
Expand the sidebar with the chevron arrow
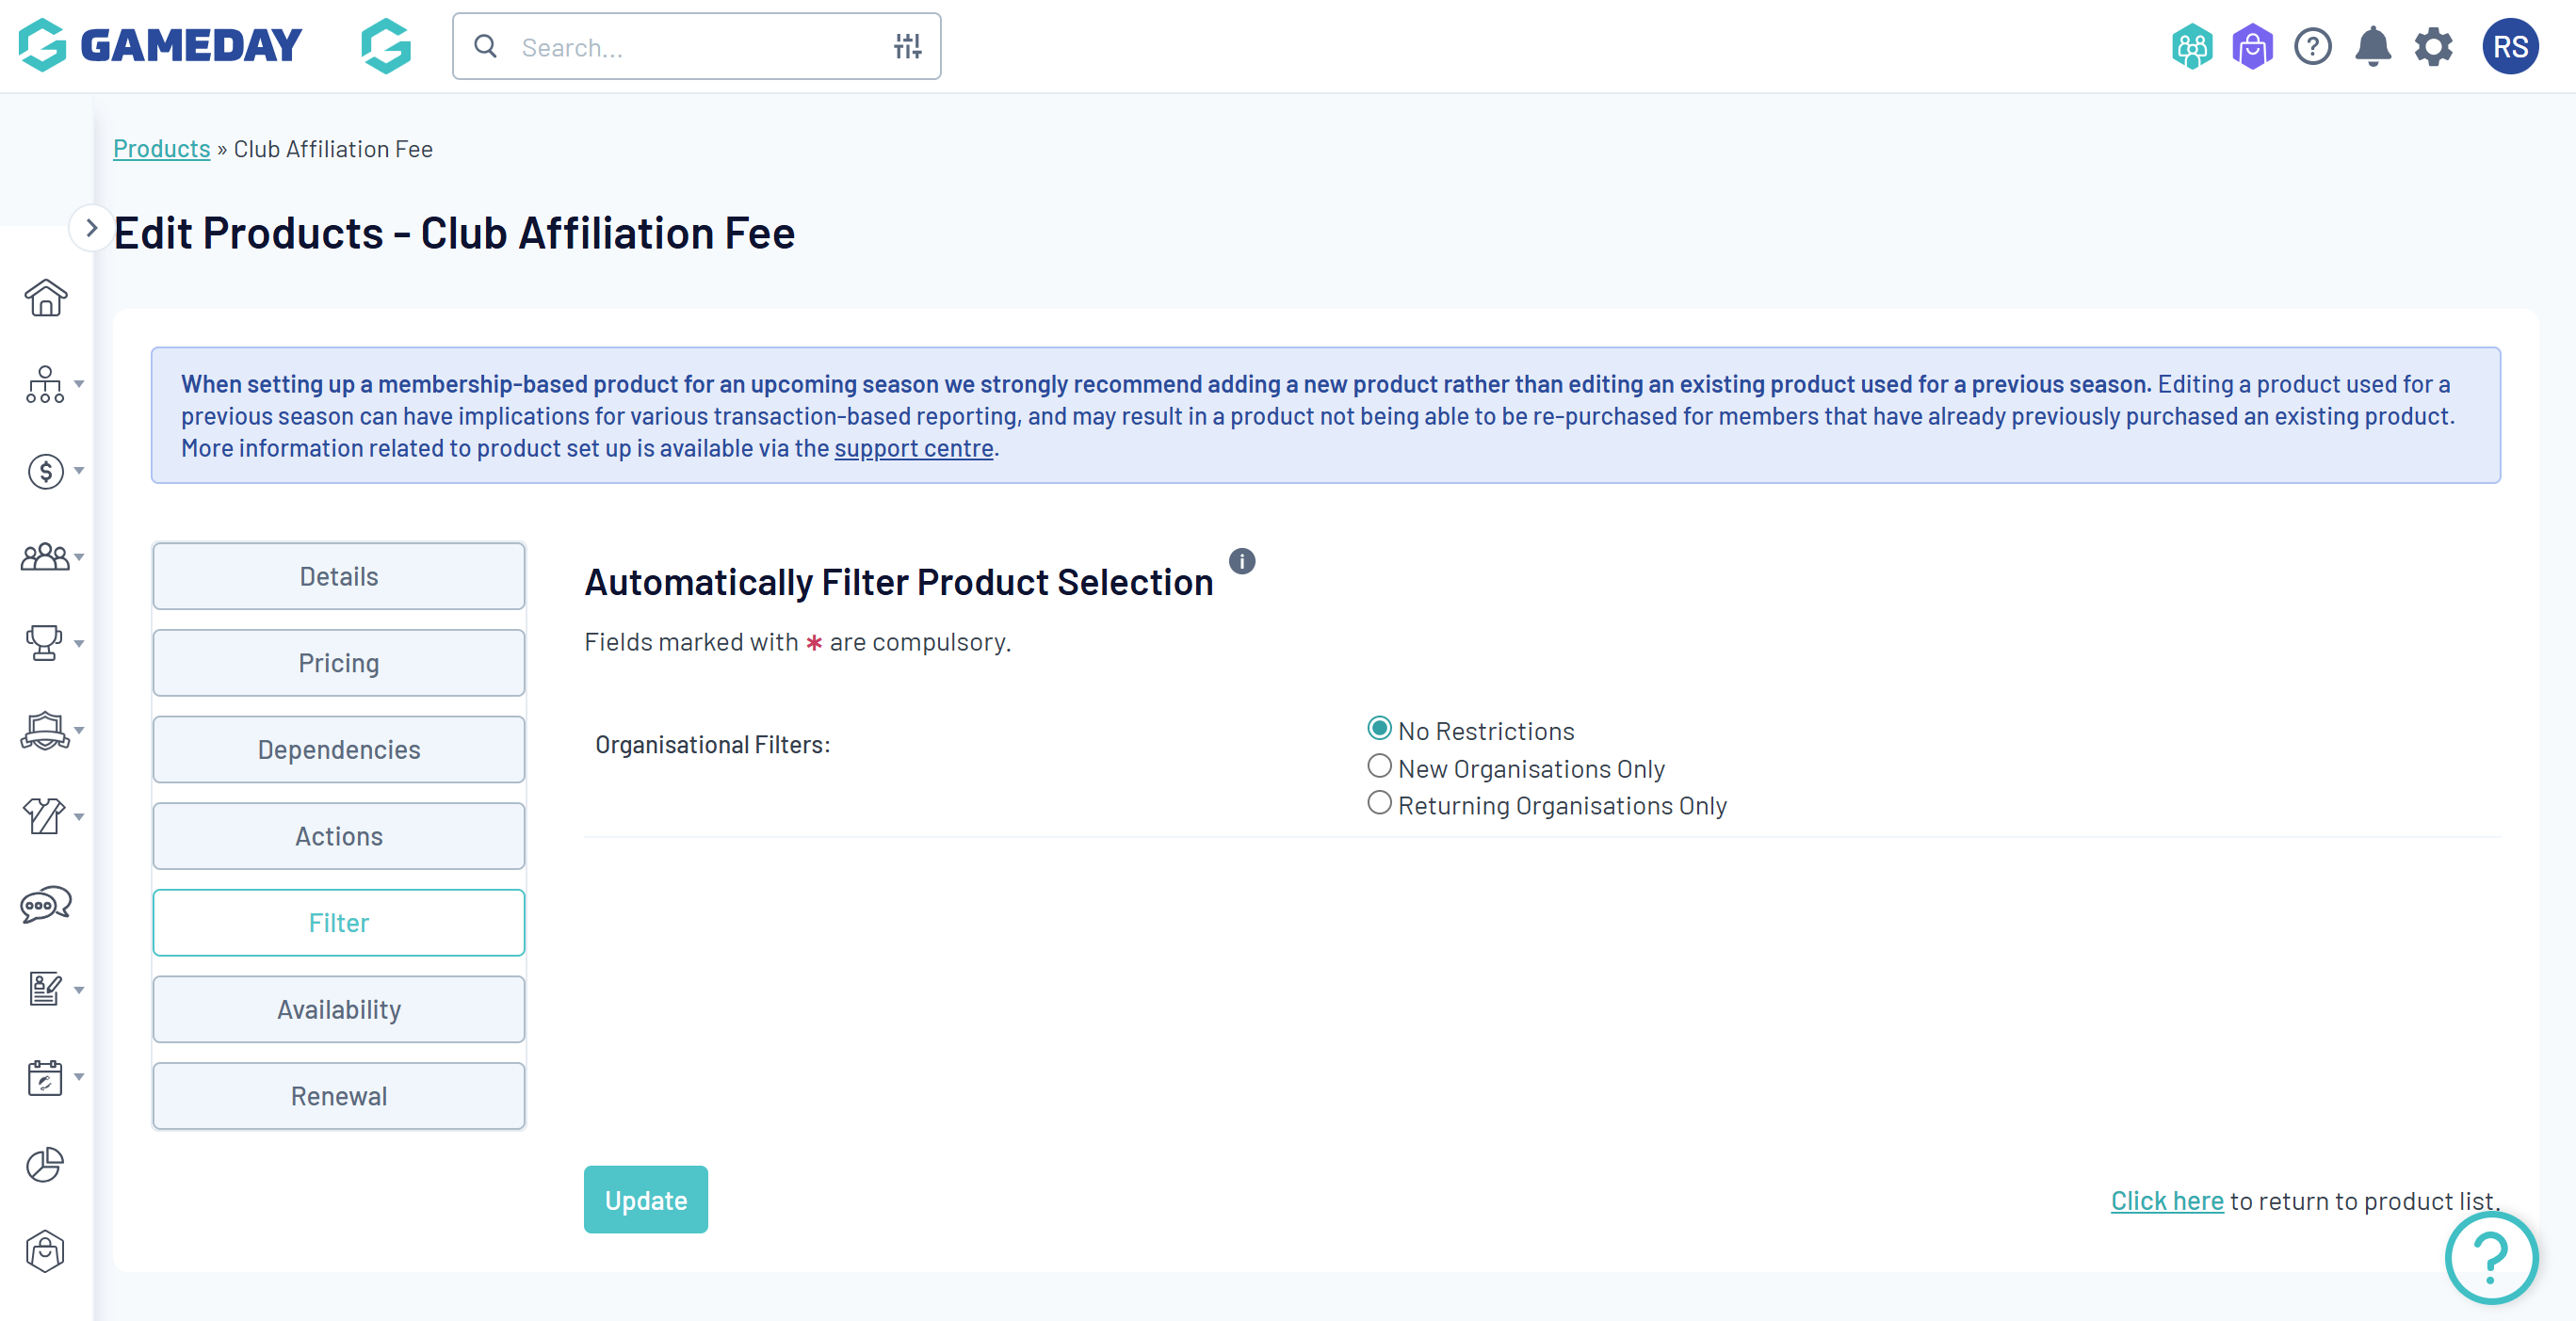pos(91,228)
